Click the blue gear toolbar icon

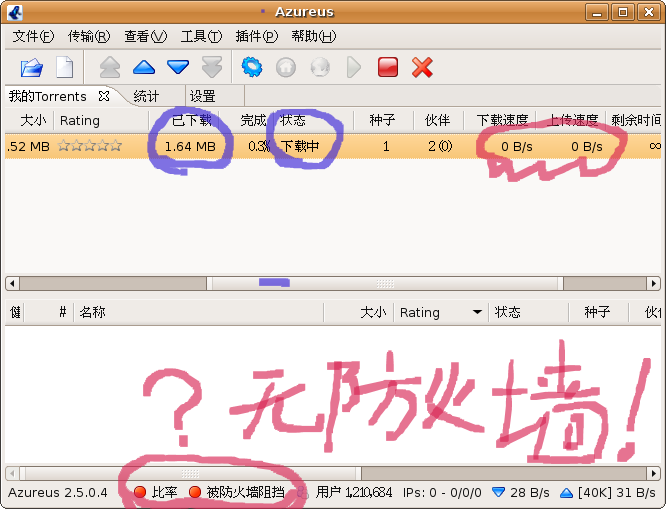coord(252,67)
